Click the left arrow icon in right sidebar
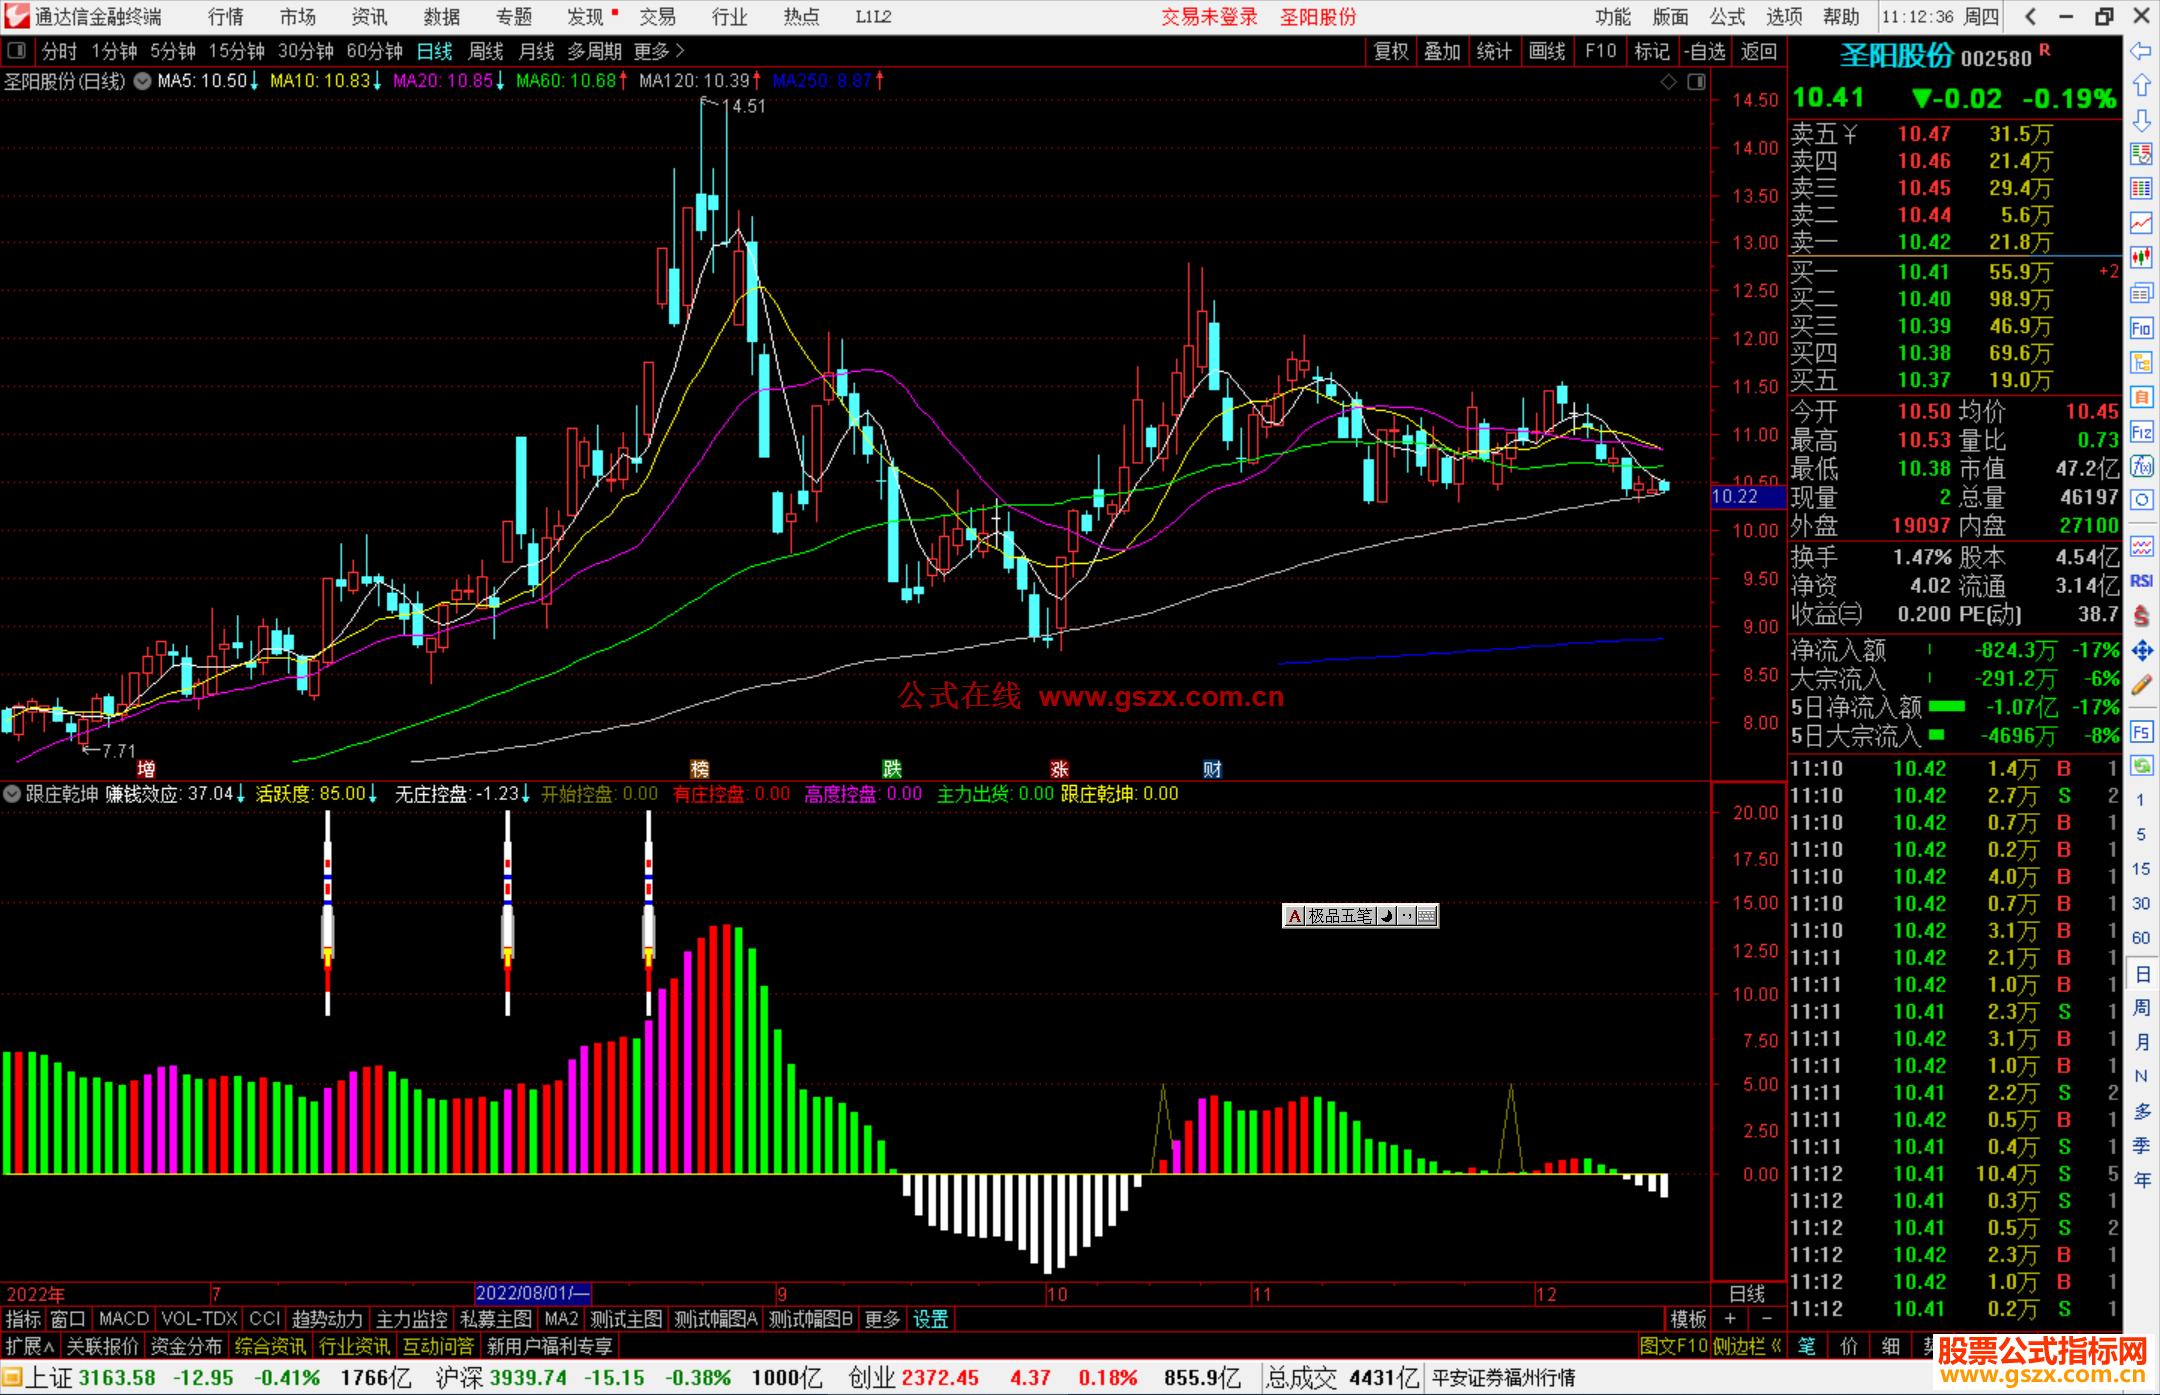Image resolution: width=2160 pixels, height=1395 pixels. (x=2141, y=51)
